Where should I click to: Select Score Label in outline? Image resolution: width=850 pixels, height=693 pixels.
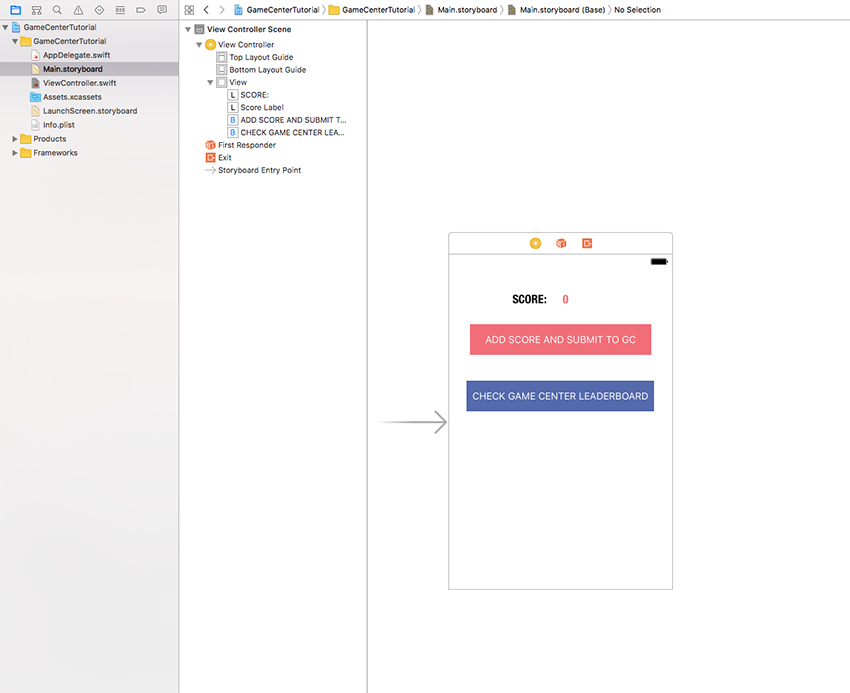tap(262, 107)
